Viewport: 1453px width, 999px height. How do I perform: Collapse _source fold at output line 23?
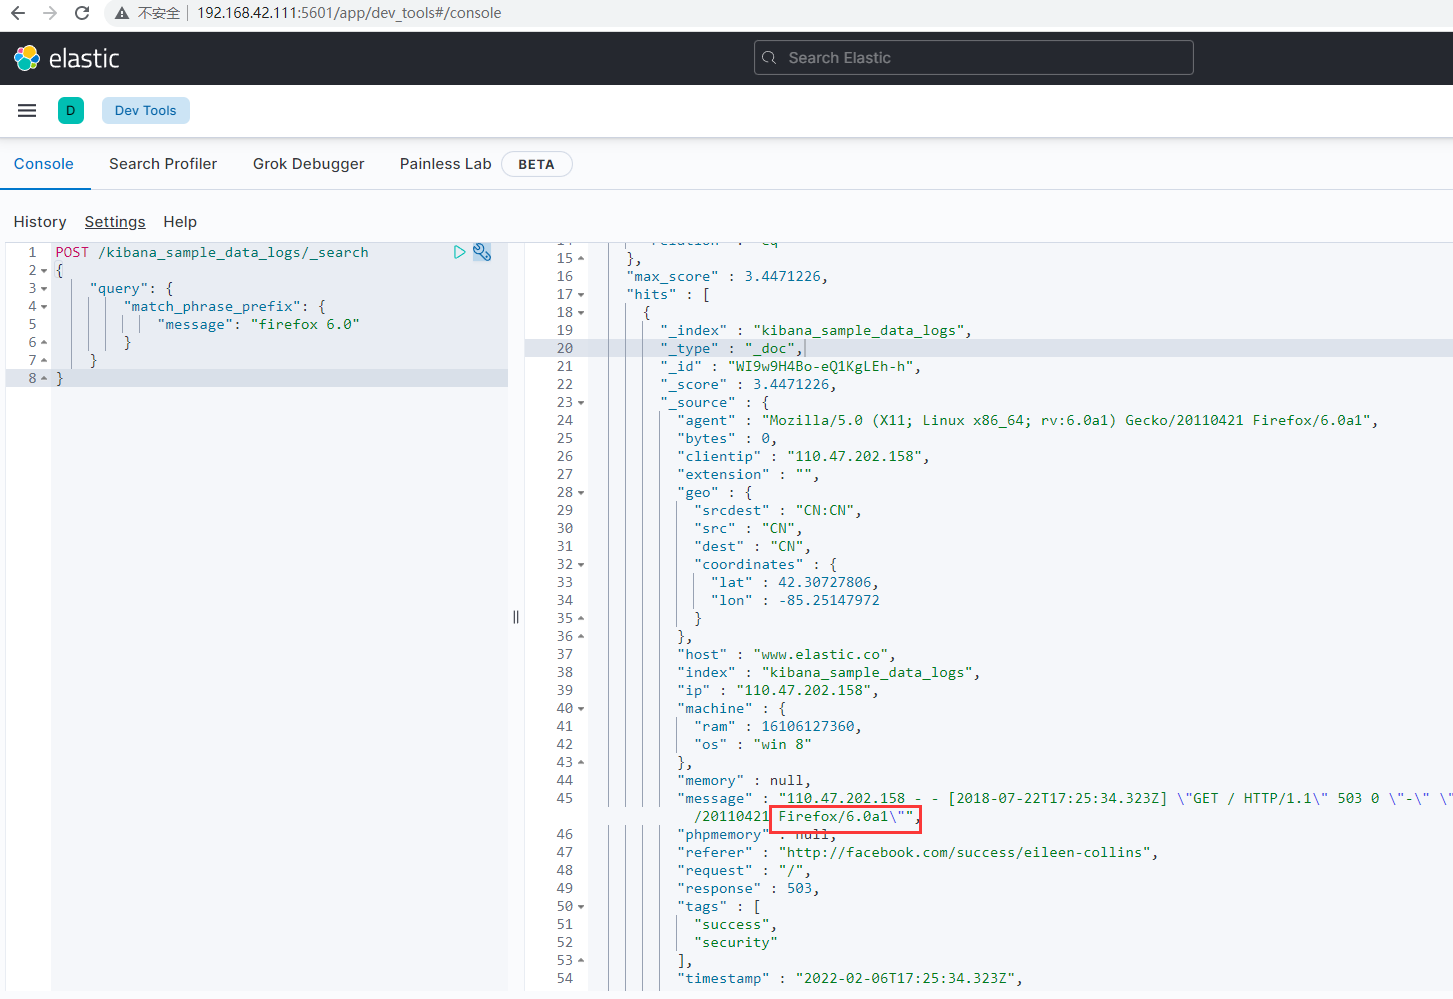tap(581, 403)
